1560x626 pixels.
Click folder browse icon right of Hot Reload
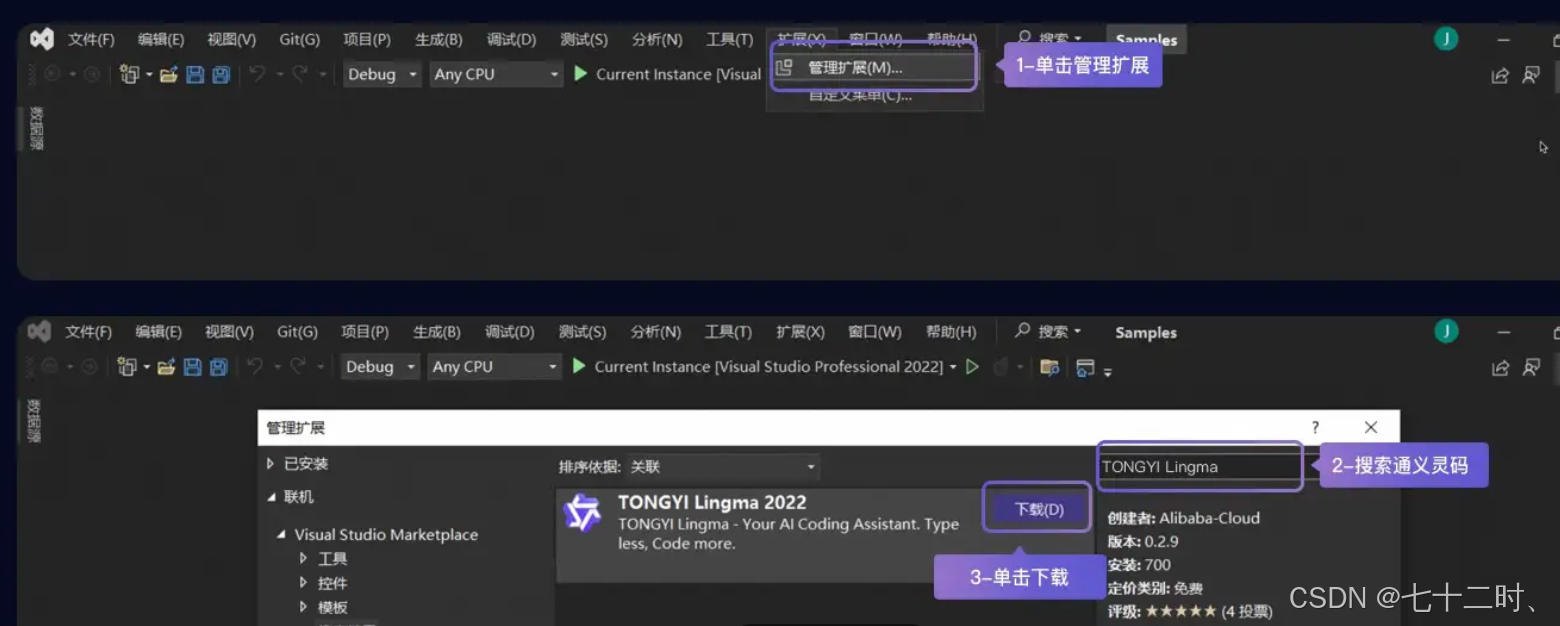[x=1049, y=367]
